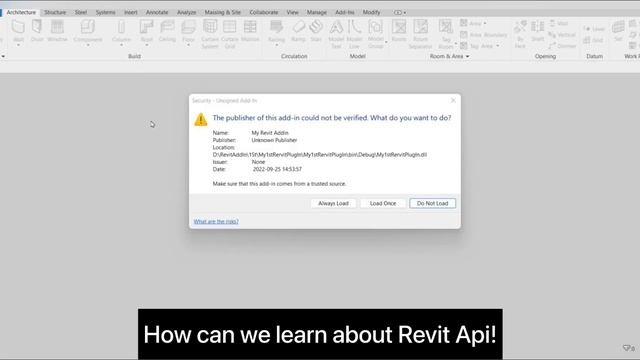Select the Curtain Grid tool
Image resolution: width=640 pixels, height=360 pixels.
tap(230, 33)
